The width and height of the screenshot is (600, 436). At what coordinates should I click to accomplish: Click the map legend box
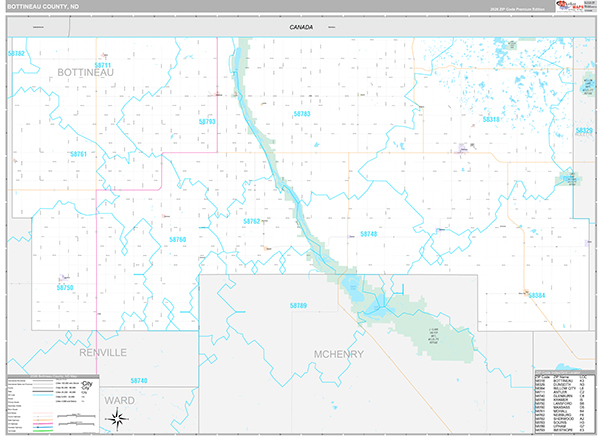[50, 402]
